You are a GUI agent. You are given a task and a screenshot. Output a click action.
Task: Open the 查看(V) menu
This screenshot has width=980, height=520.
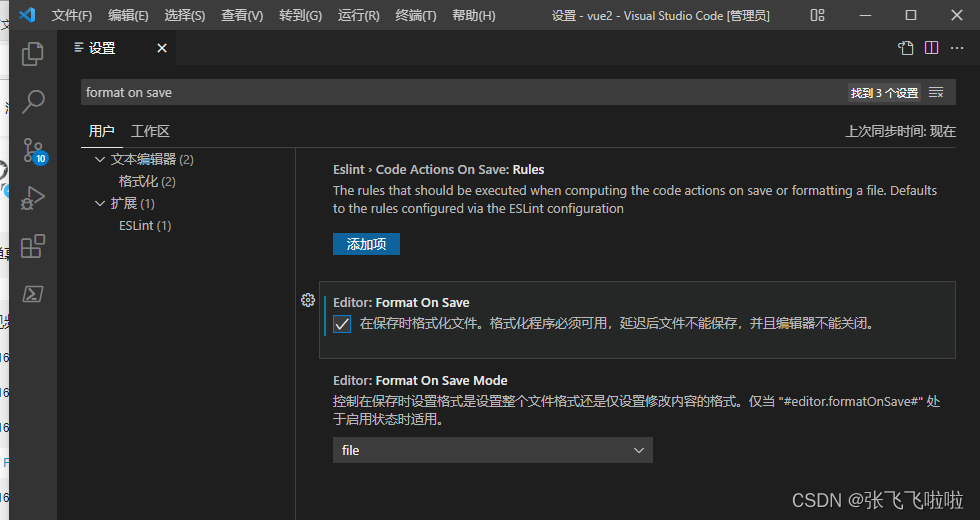pyautogui.click(x=242, y=15)
